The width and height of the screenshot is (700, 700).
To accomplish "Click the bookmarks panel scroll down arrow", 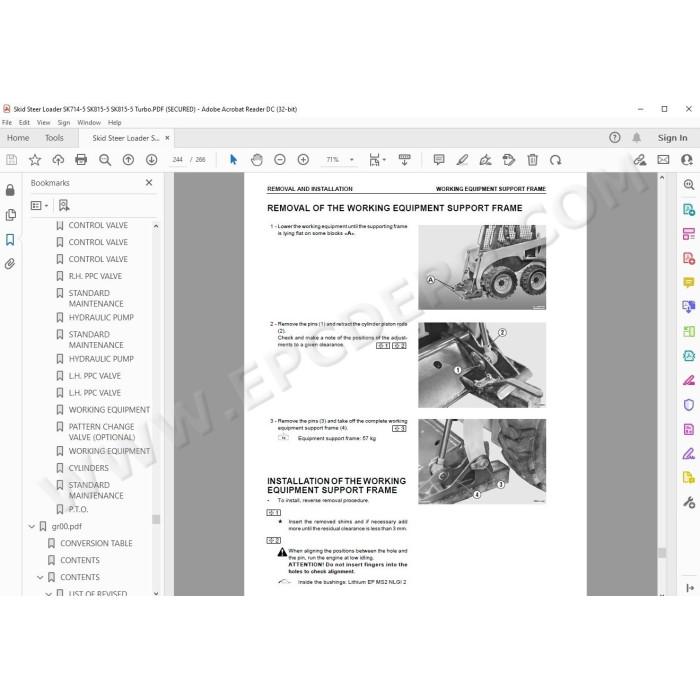I will click(156, 594).
